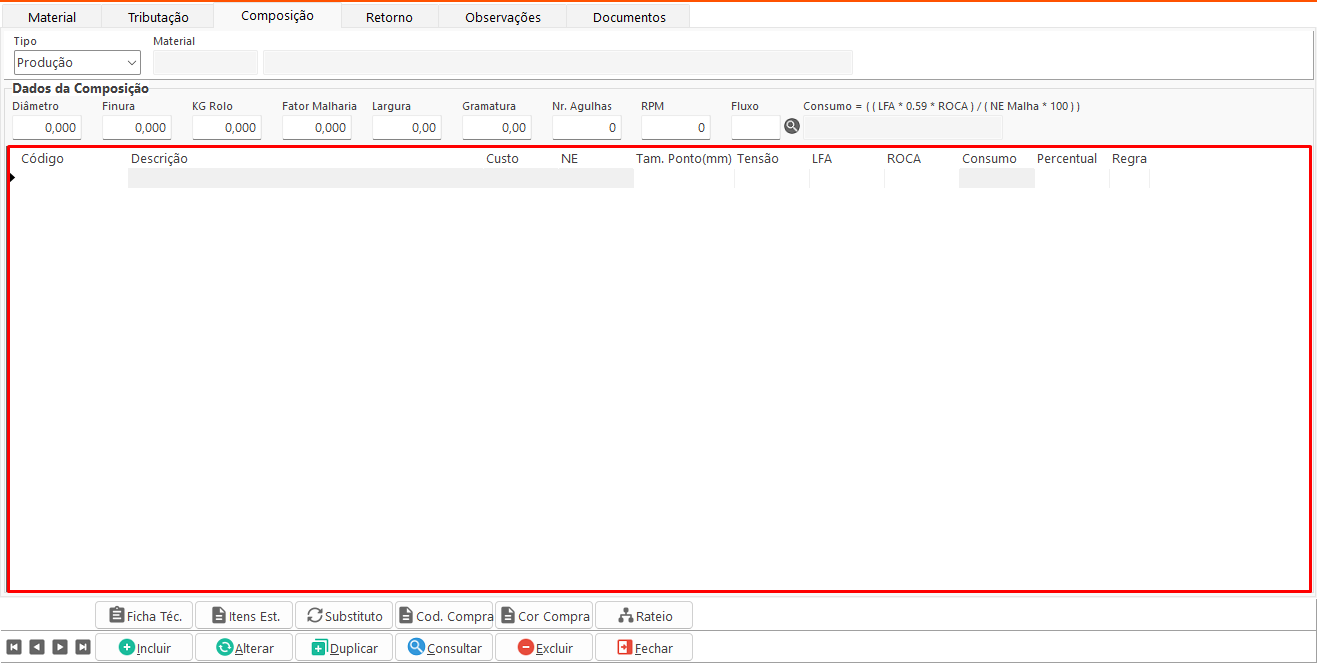This screenshot has height=663, width=1317.
Task: Click Excluir to delete the record
Action: coord(544,648)
